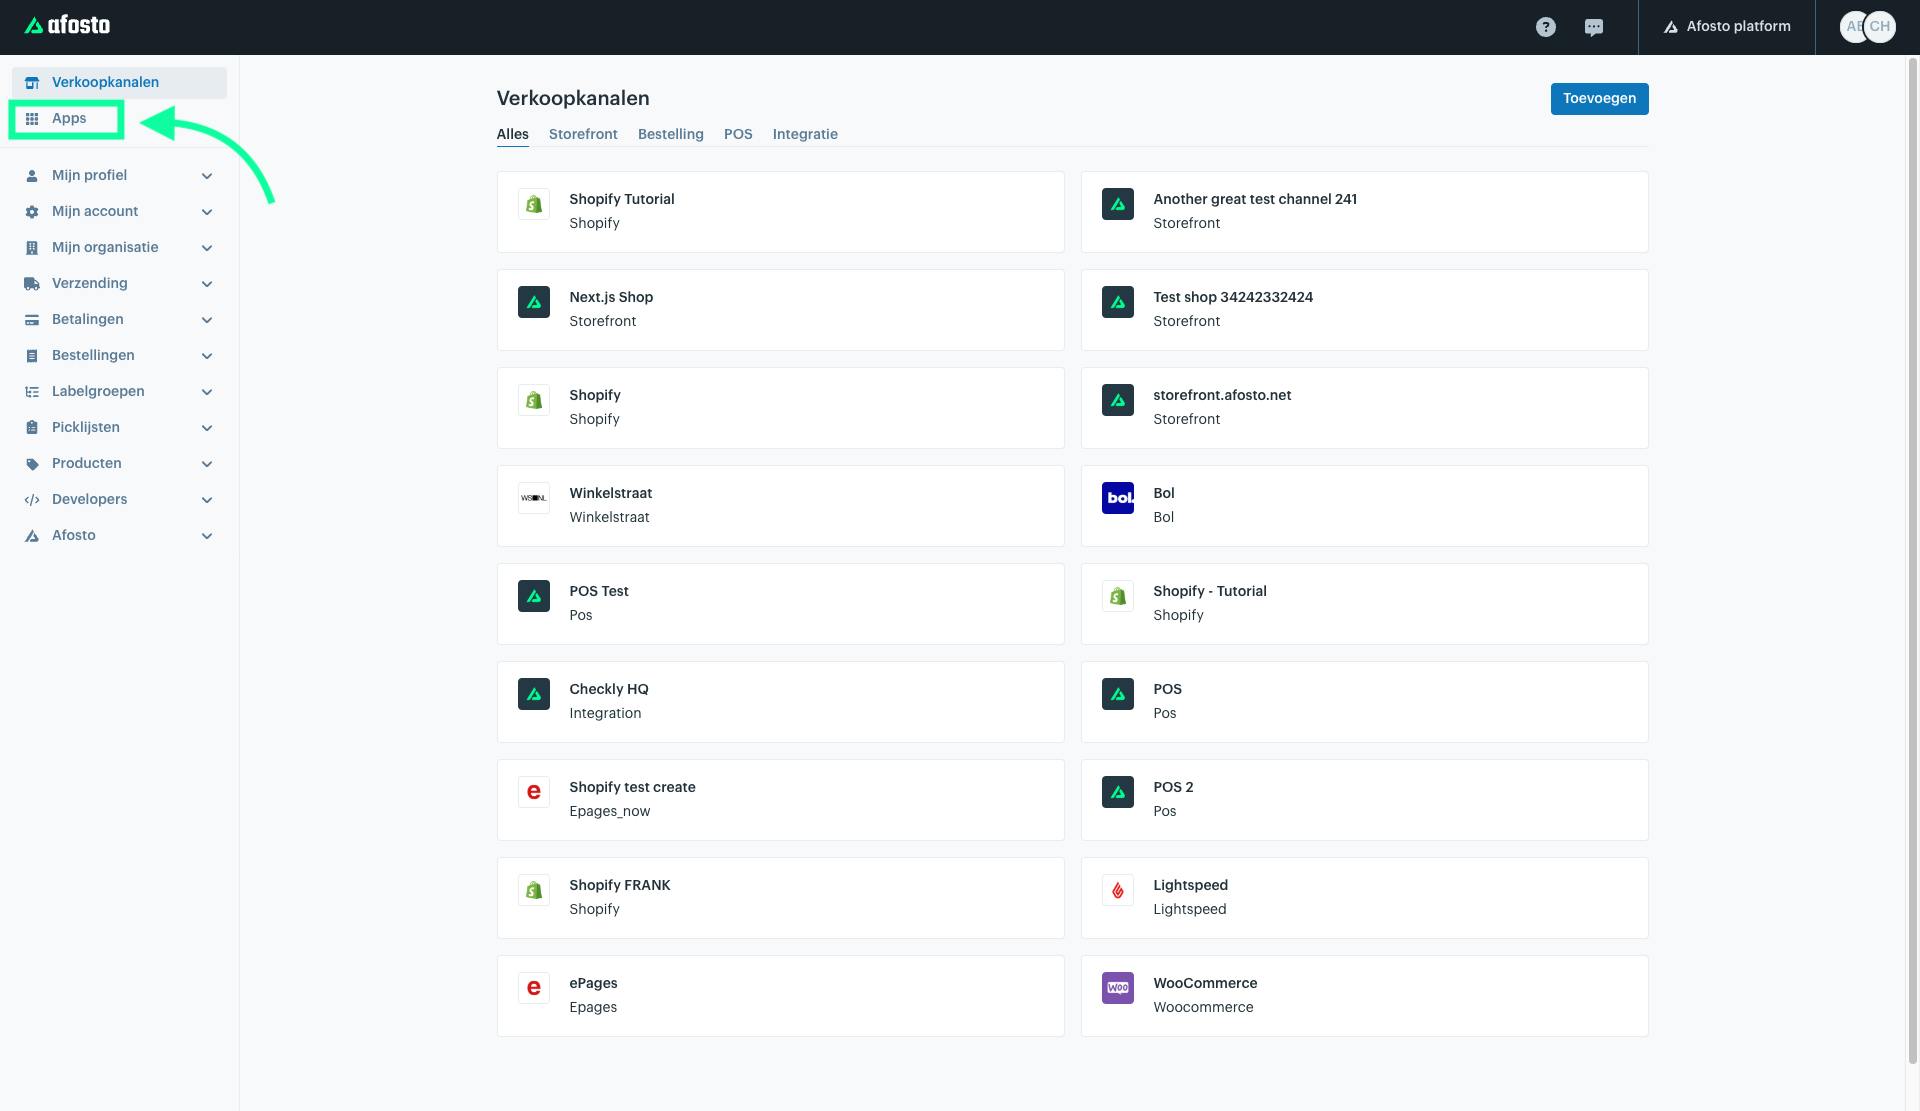Expand the Verzending chevron
This screenshot has height=1111, width=1920.
pos(207,284)
